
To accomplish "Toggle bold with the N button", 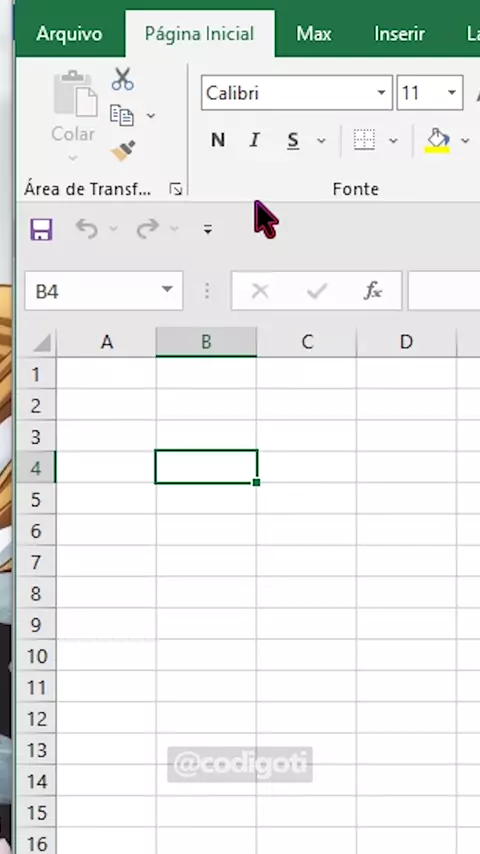I will coord(218,141).
